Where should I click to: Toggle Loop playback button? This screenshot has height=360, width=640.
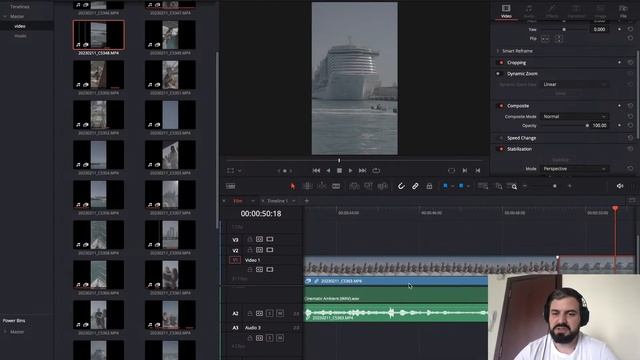click(376, 171)
